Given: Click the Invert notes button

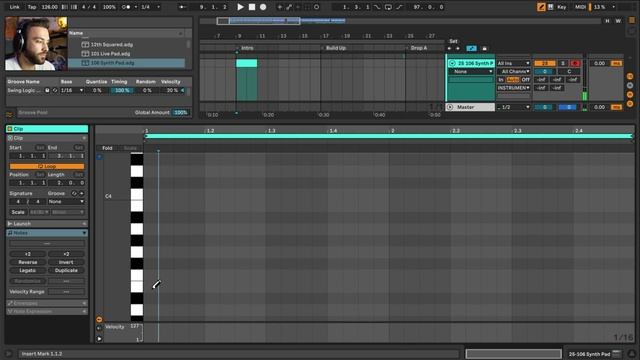Looking at the screenshot, I should coord(66,262).
